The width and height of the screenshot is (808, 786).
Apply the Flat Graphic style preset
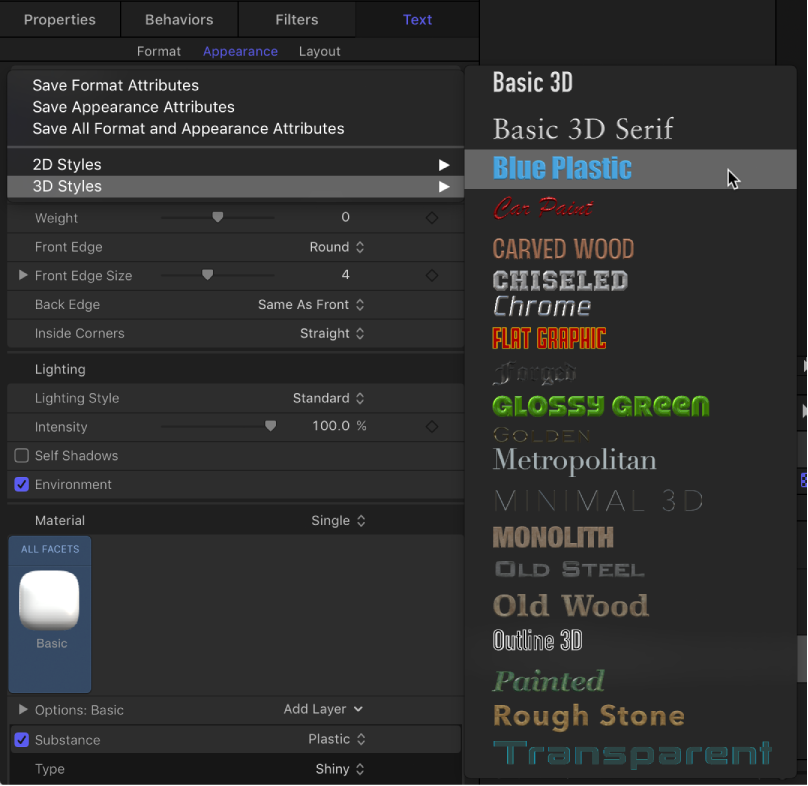(548, 339)
